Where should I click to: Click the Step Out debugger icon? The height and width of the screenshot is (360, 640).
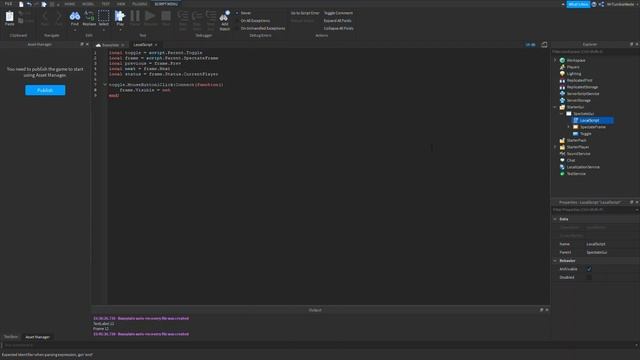click(211, 16)
